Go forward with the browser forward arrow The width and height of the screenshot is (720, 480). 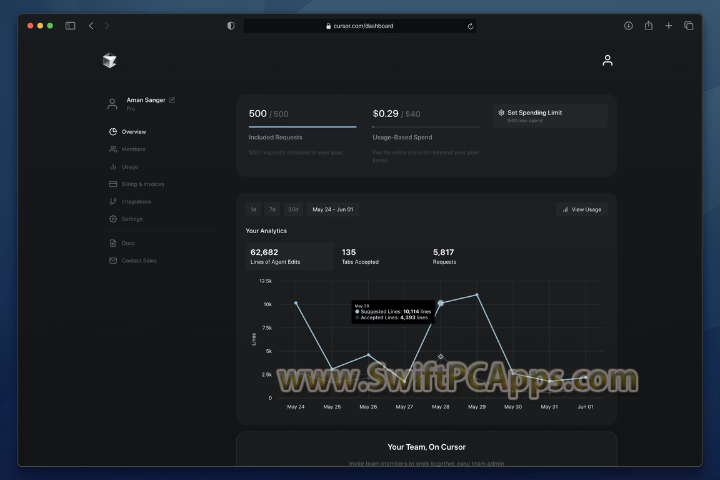107,26
